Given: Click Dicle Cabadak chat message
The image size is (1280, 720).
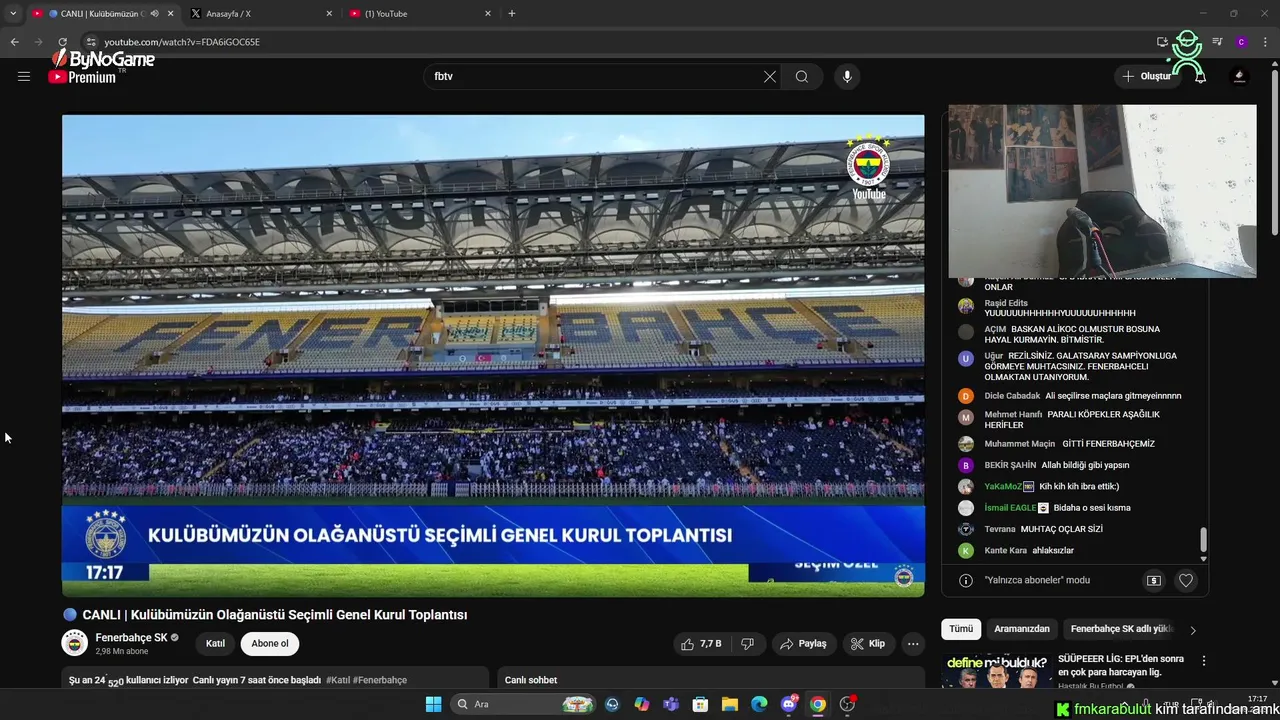Looking at the screenshot, I should click(x=1113, y=396).
